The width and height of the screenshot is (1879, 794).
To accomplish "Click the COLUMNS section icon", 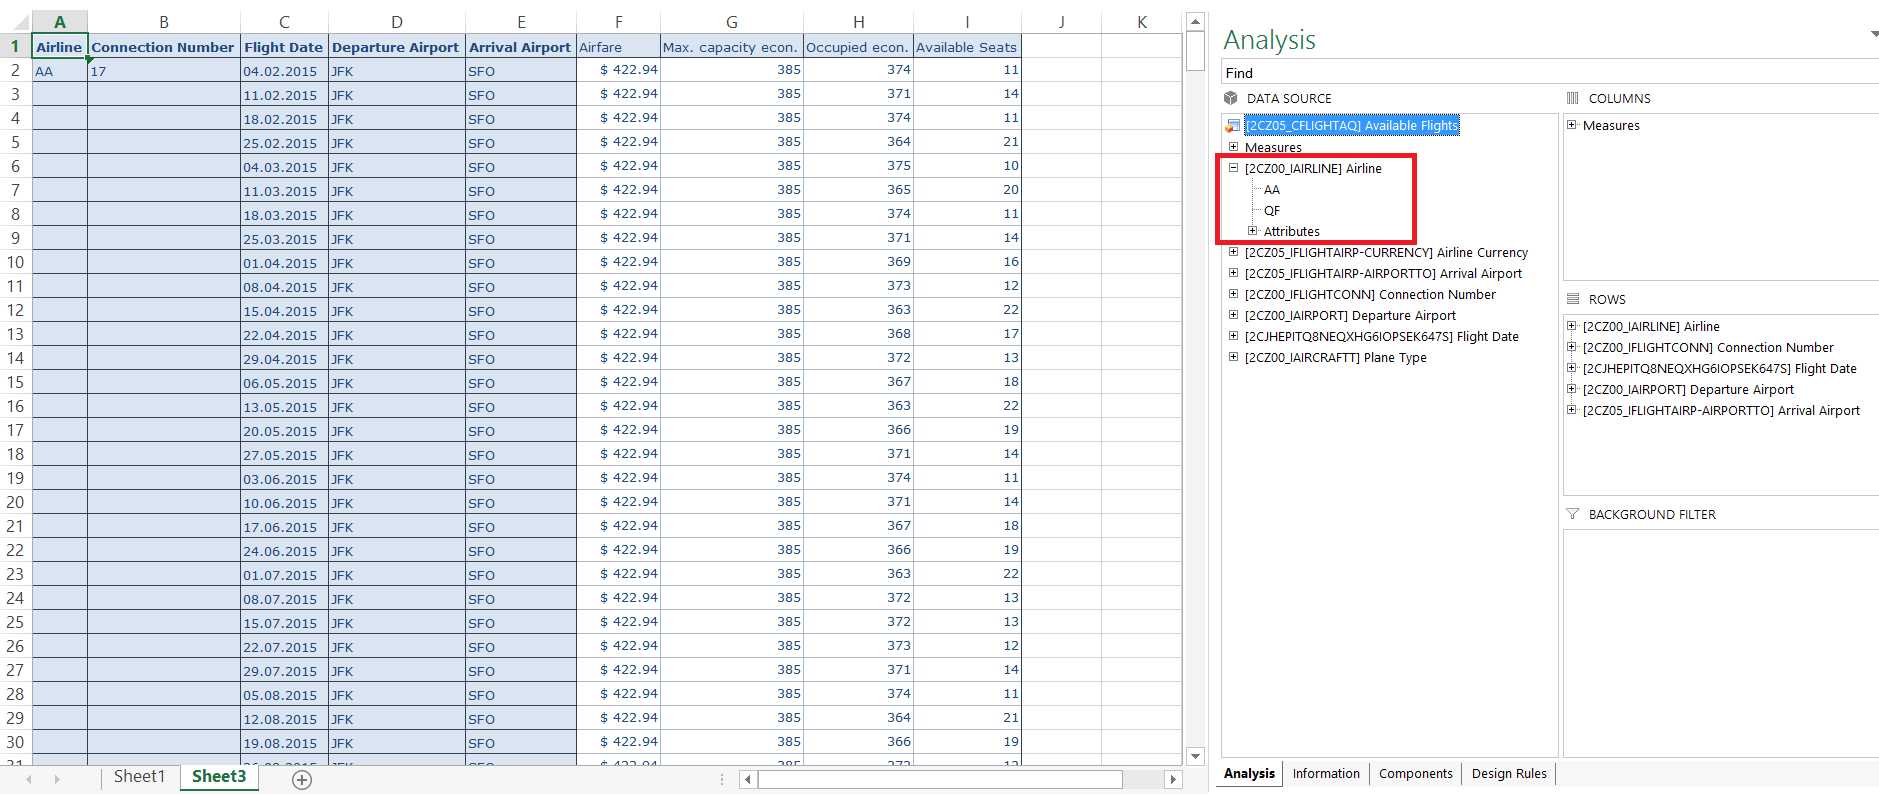I will tap(1572, 98).
